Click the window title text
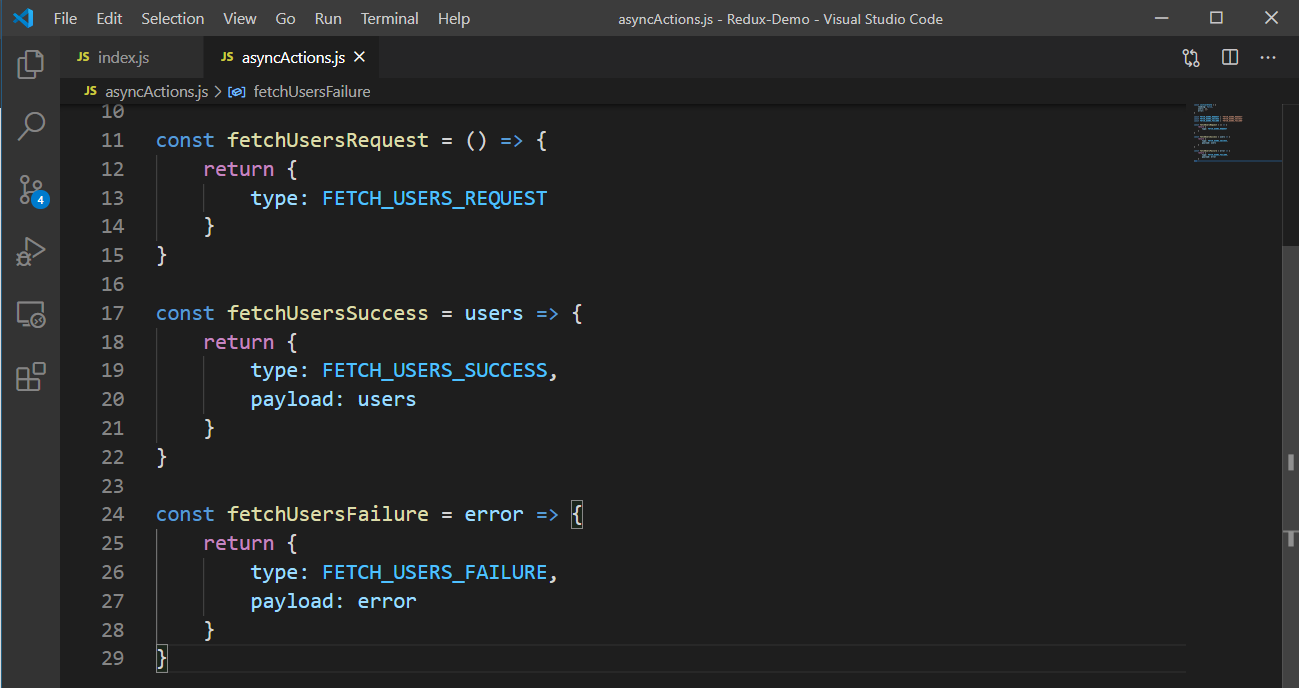 pyautogui.click(x=780, y=19)
